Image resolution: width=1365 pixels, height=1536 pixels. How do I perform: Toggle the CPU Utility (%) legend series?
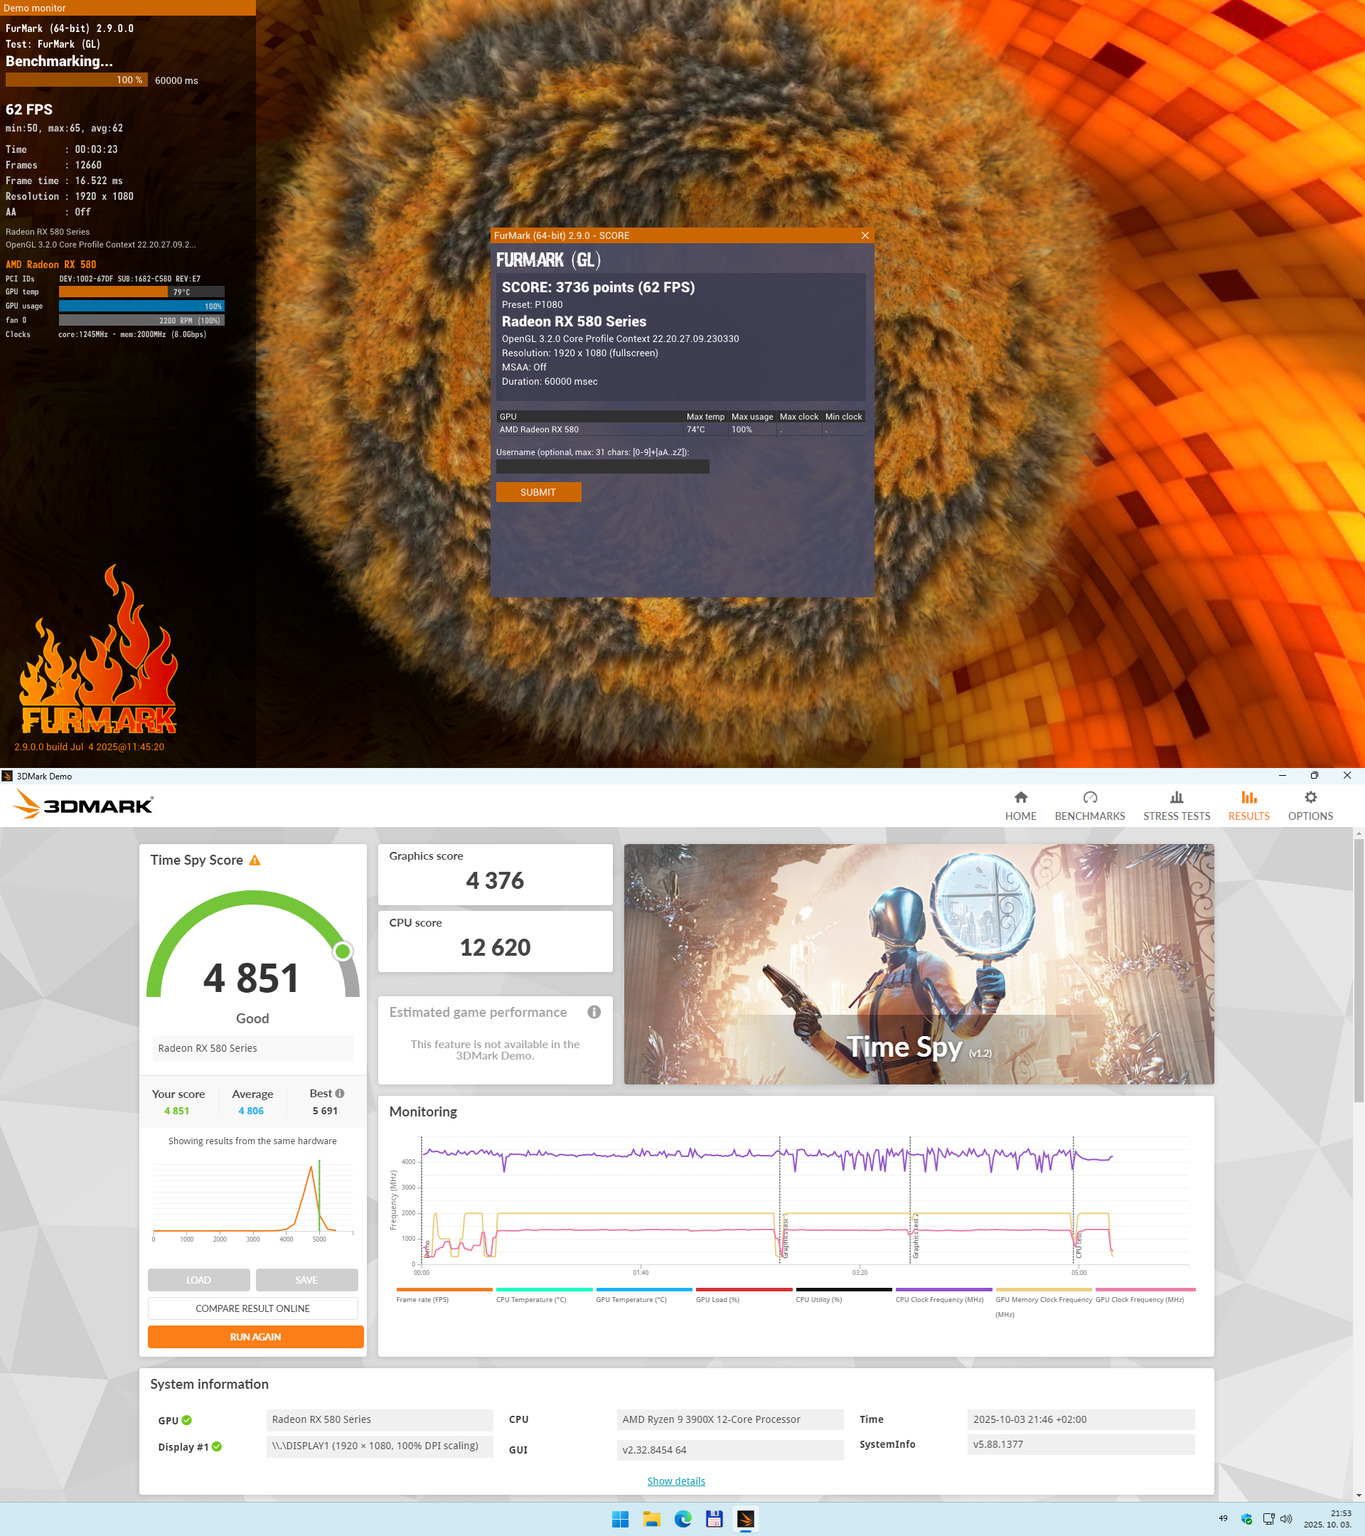click(x=844, y=1296)
